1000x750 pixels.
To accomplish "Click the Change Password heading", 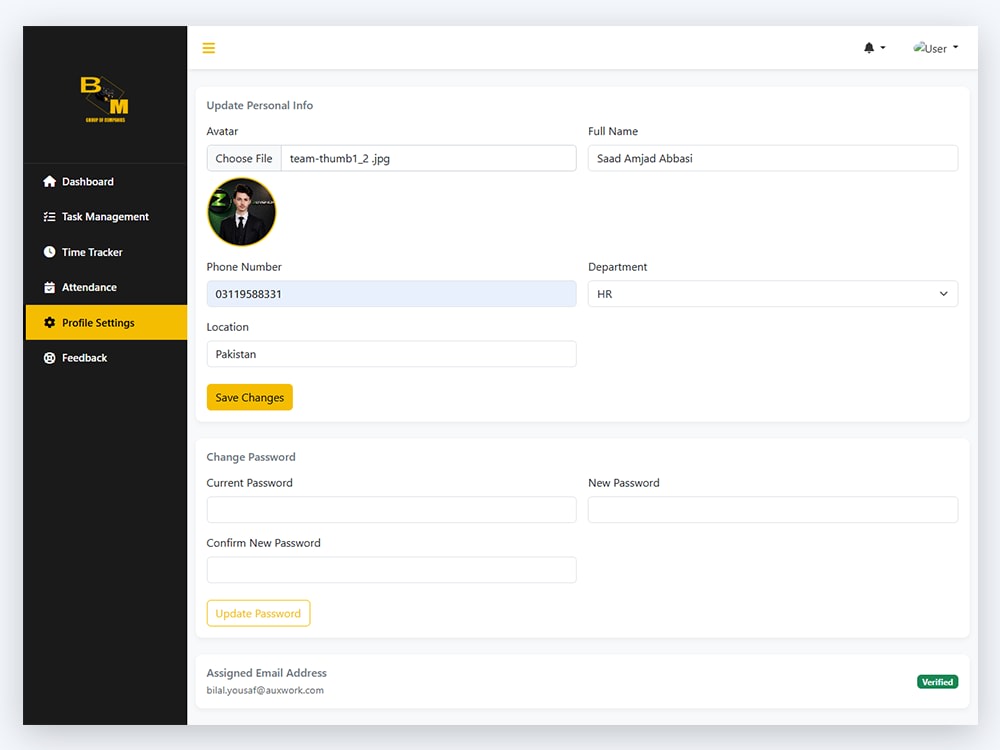I will pyautogui.click(x=251, y=457).
